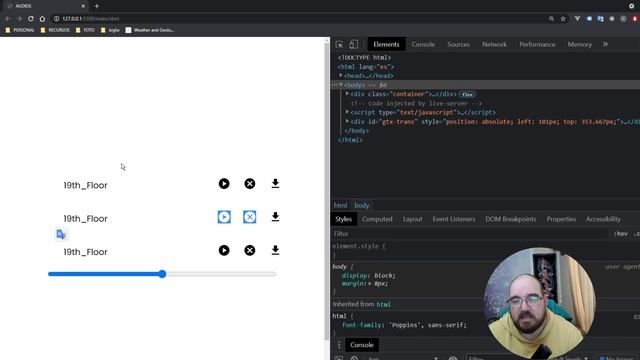Open the DevTools drawer three-dot menu

pyautogui.click(x=339, y=345)
